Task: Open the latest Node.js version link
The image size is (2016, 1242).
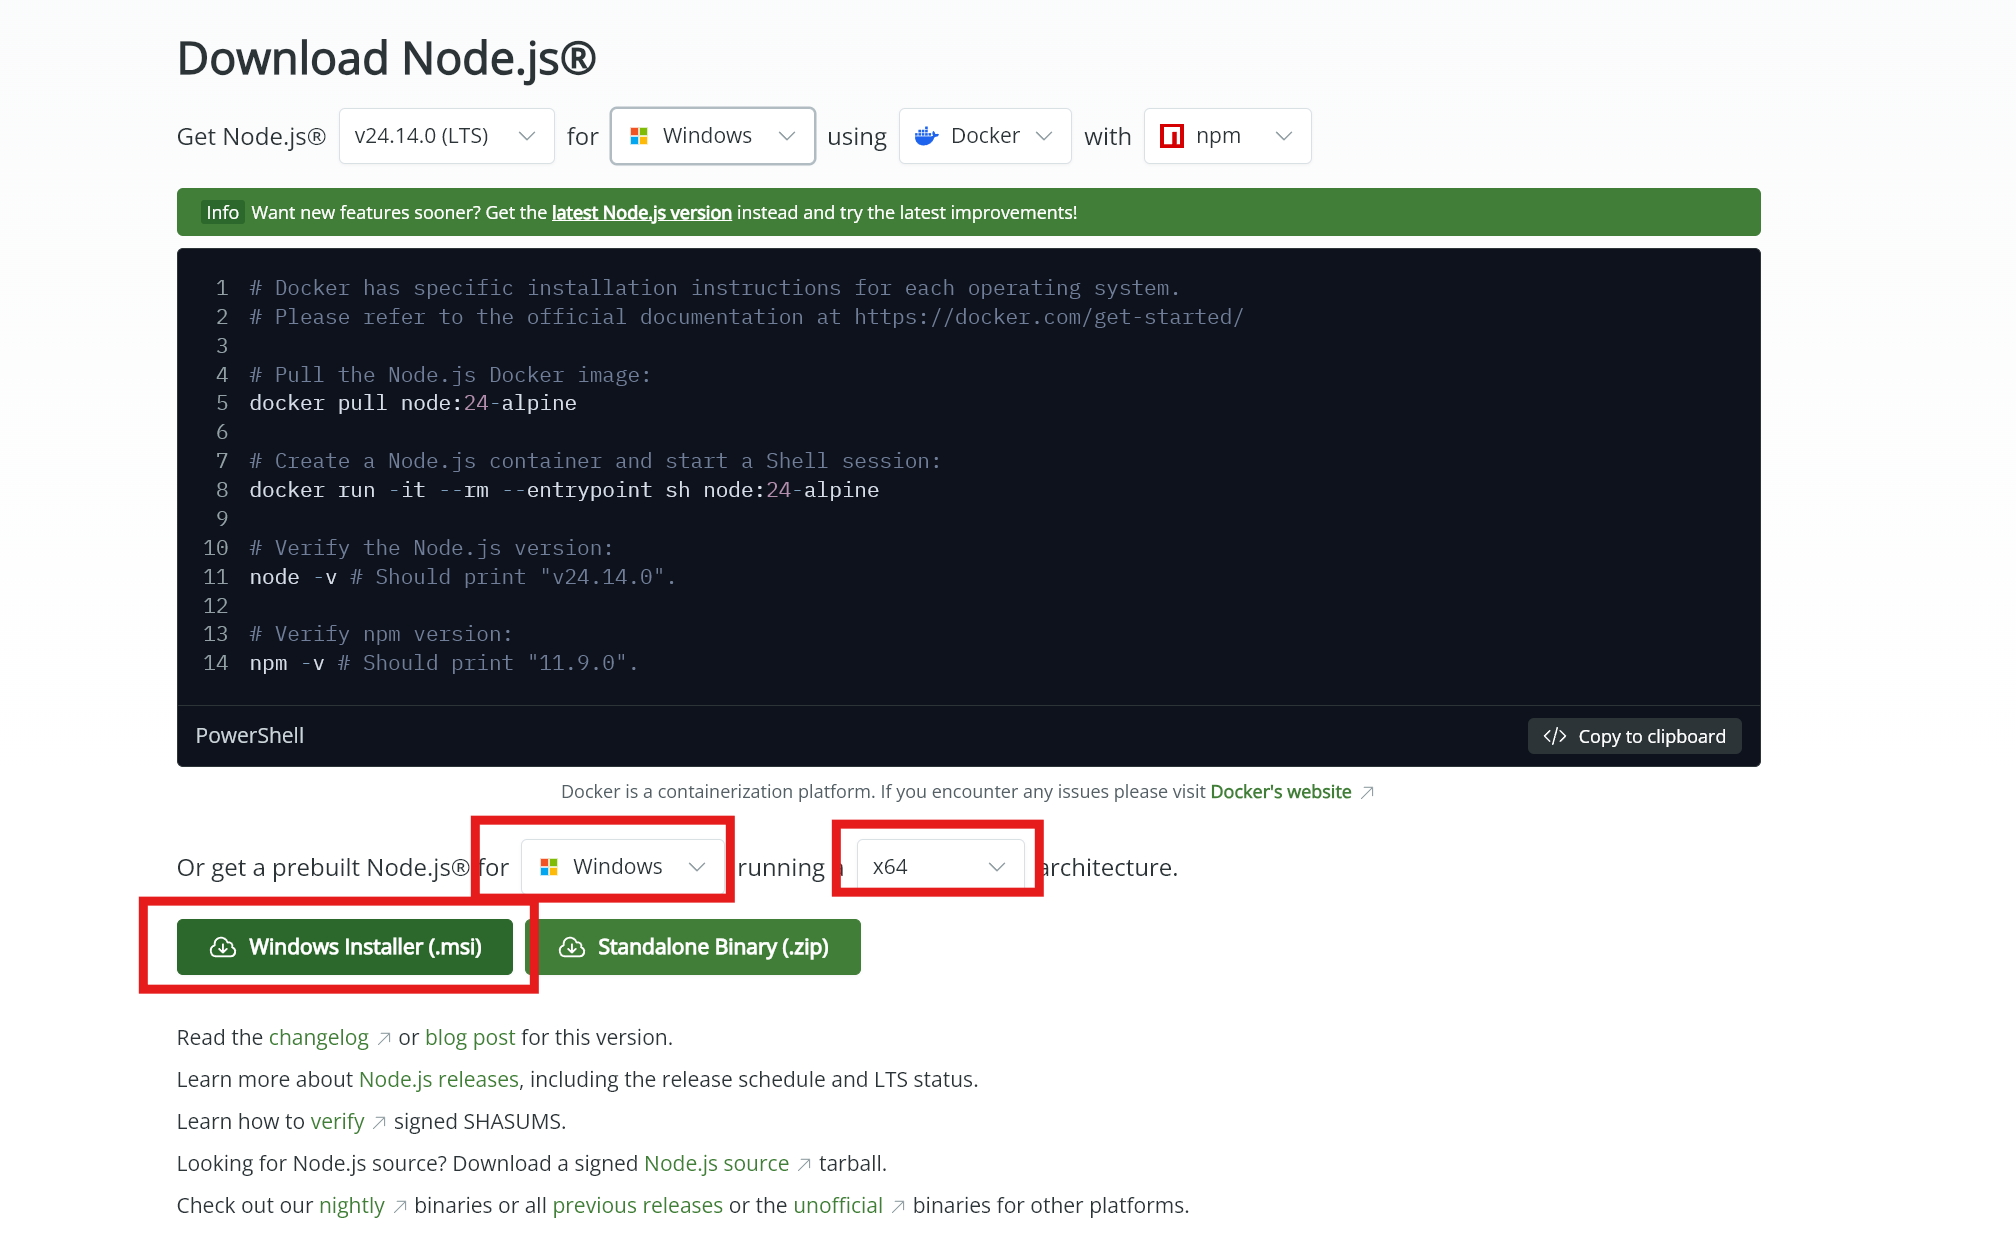Action: 641,212
